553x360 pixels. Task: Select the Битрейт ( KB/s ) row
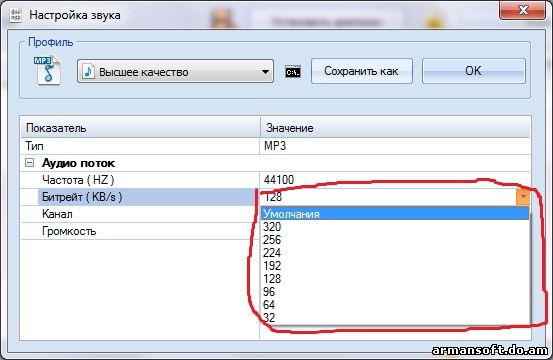point(275,197)
